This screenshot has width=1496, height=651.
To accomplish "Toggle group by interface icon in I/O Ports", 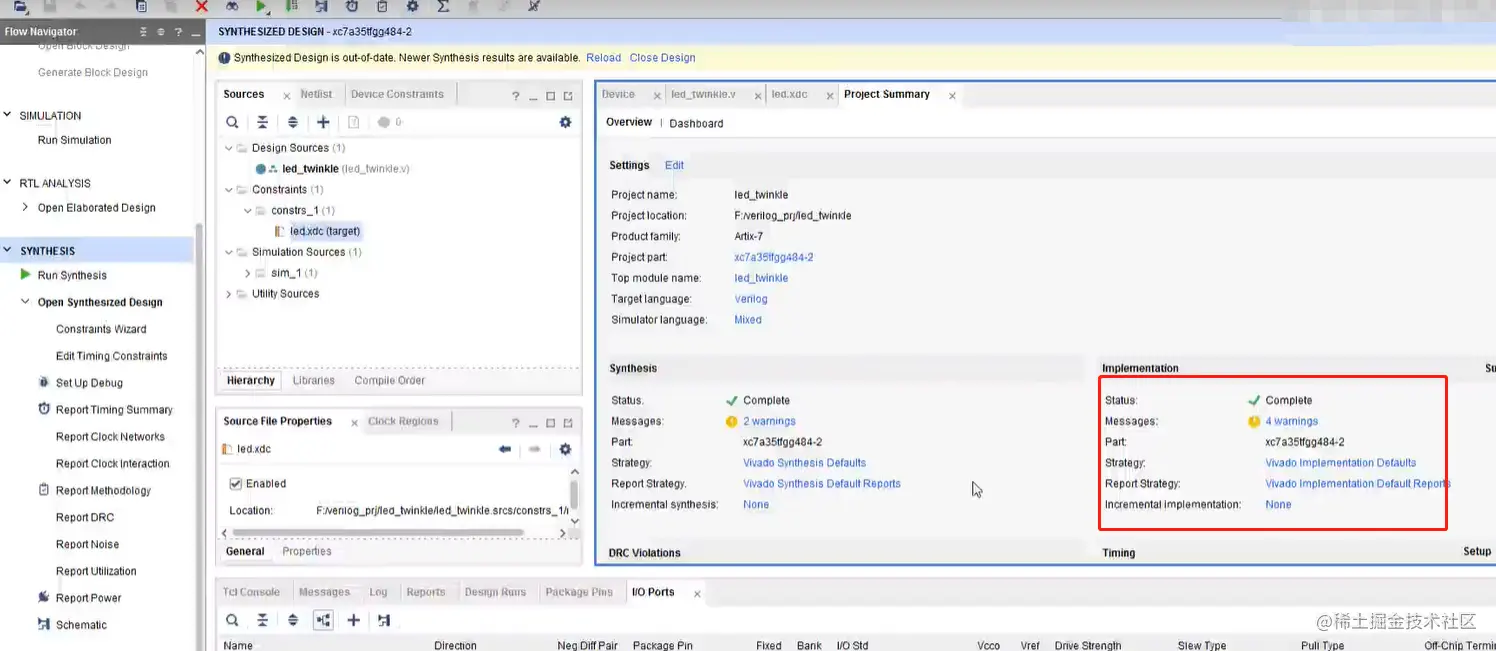I will (x=323, y=620).
